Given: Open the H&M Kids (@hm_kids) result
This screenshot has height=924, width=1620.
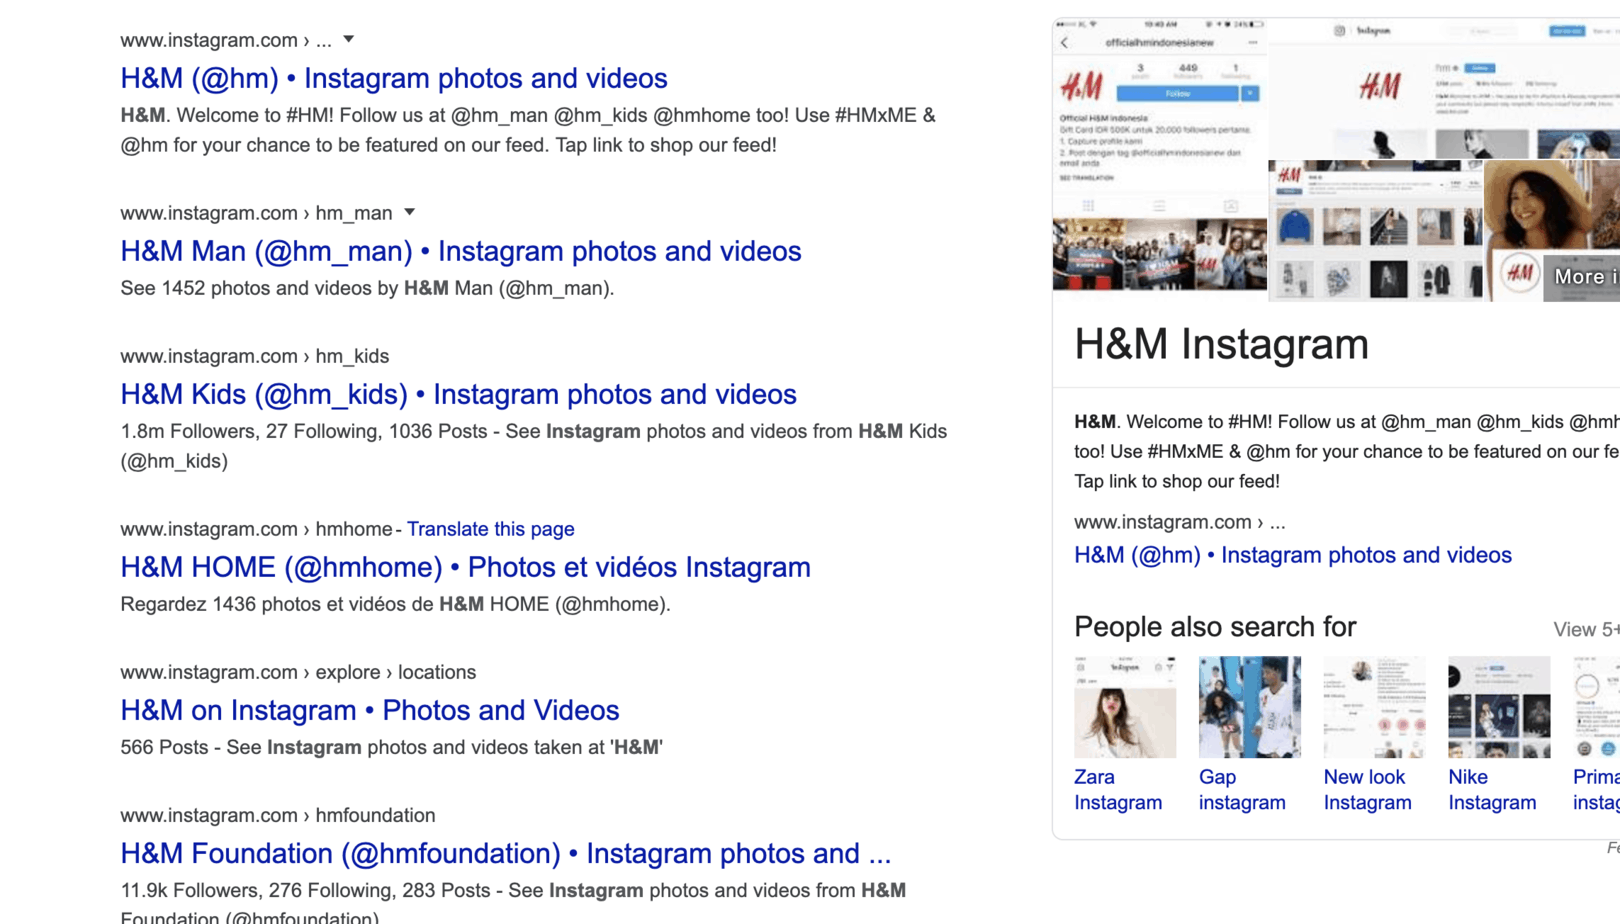Looking at the screenshot, I should point(458,394).
